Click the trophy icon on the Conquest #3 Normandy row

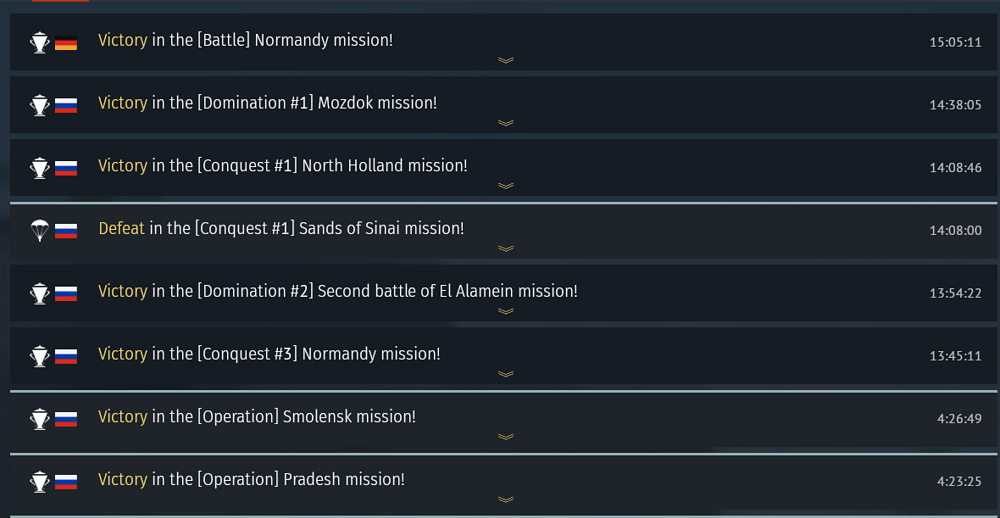tap(39, 356)
